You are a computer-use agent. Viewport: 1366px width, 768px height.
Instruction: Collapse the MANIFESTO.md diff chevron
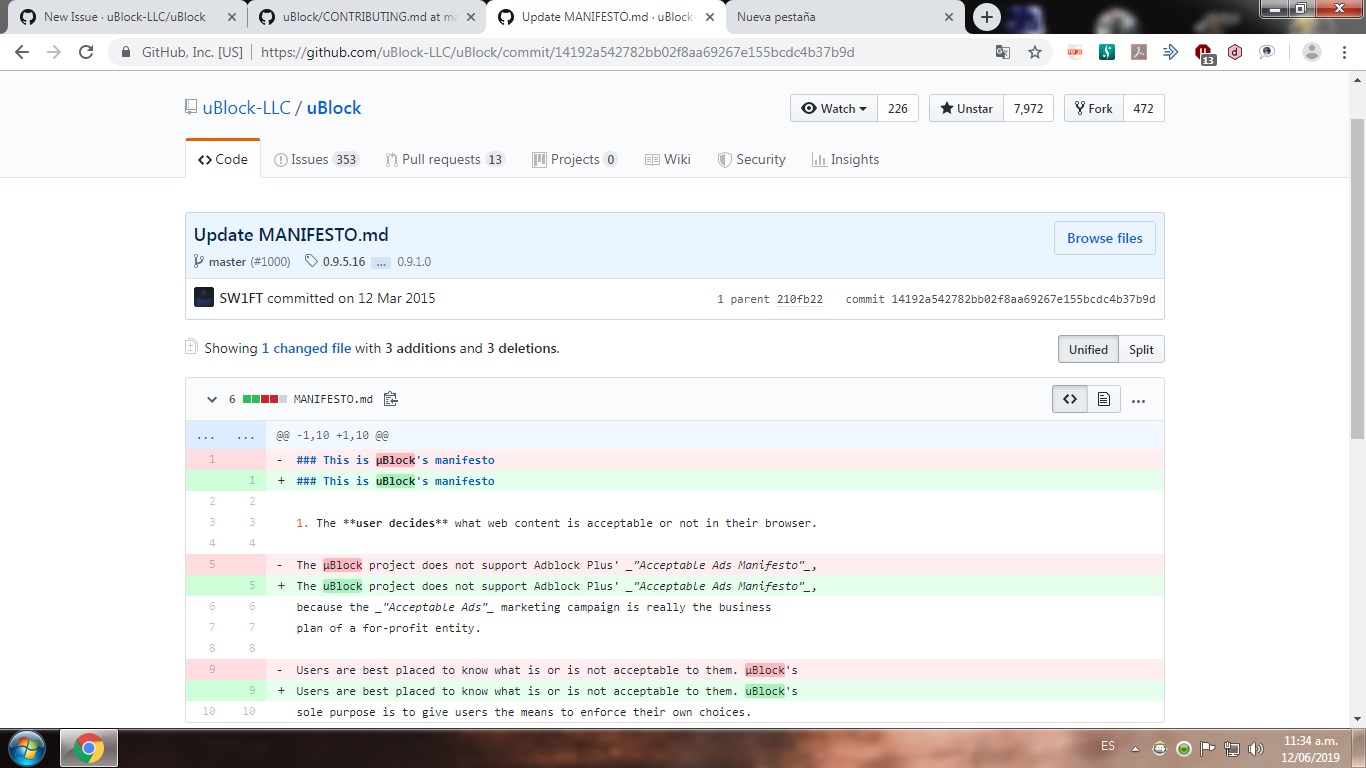211,398
